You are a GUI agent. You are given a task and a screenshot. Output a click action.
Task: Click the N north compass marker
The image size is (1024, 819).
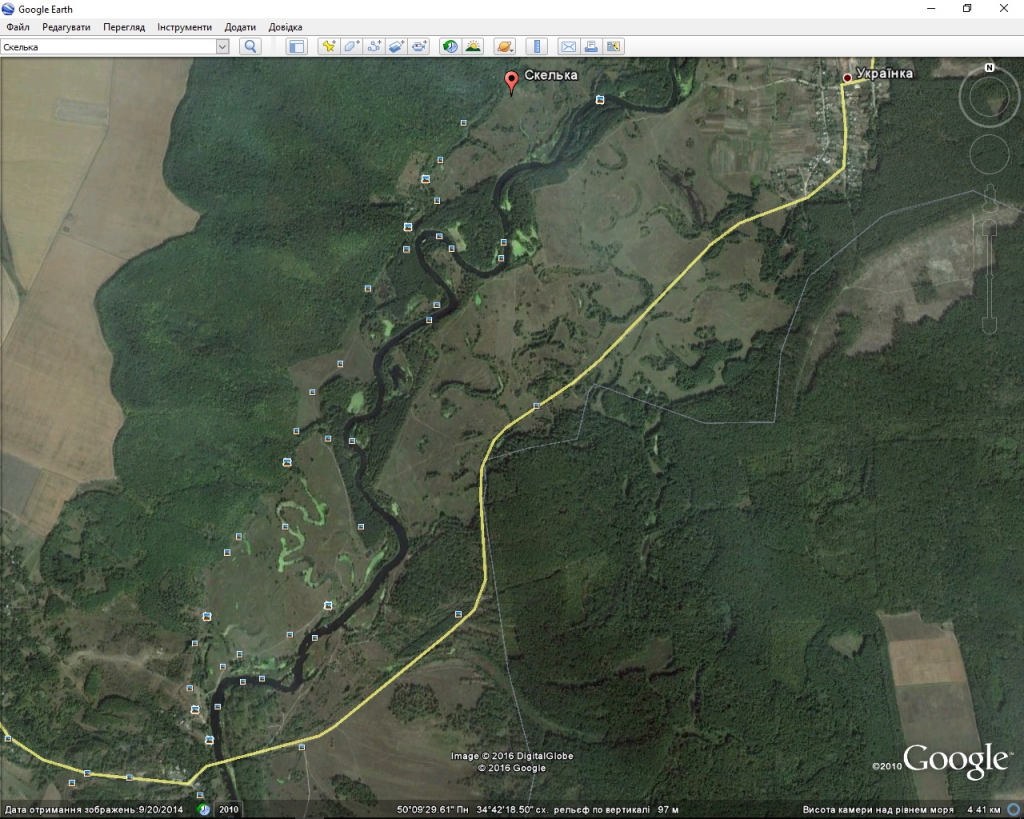(989, 68)
